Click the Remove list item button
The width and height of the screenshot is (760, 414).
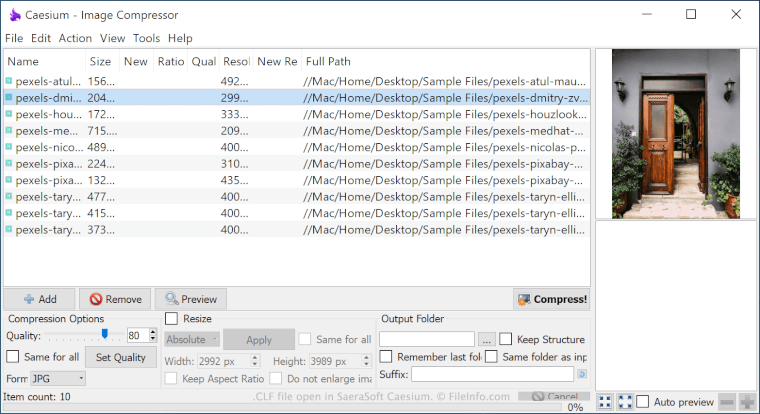coord(115,299)
